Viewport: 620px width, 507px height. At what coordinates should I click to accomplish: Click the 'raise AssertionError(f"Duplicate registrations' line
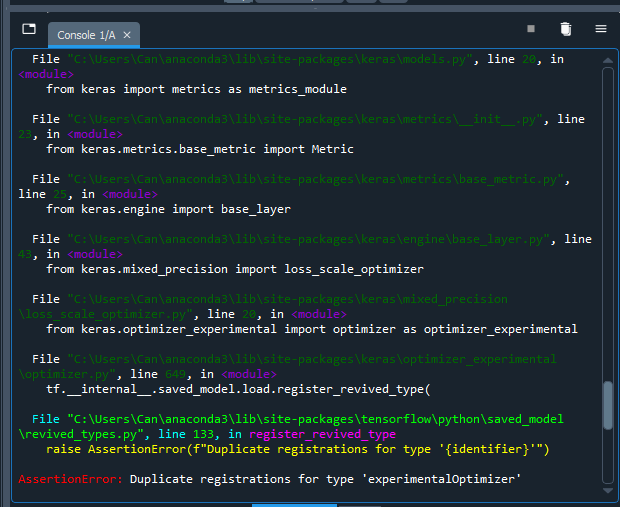298,449
